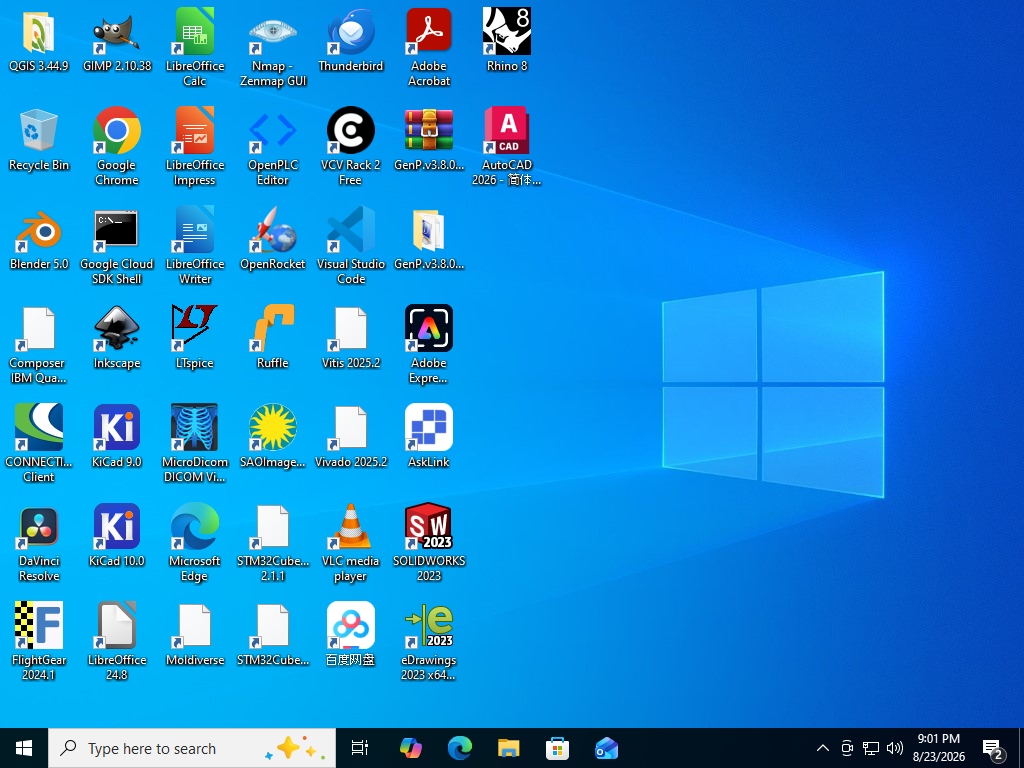Launch Copilot from the taskbar

tap(411, 748)
